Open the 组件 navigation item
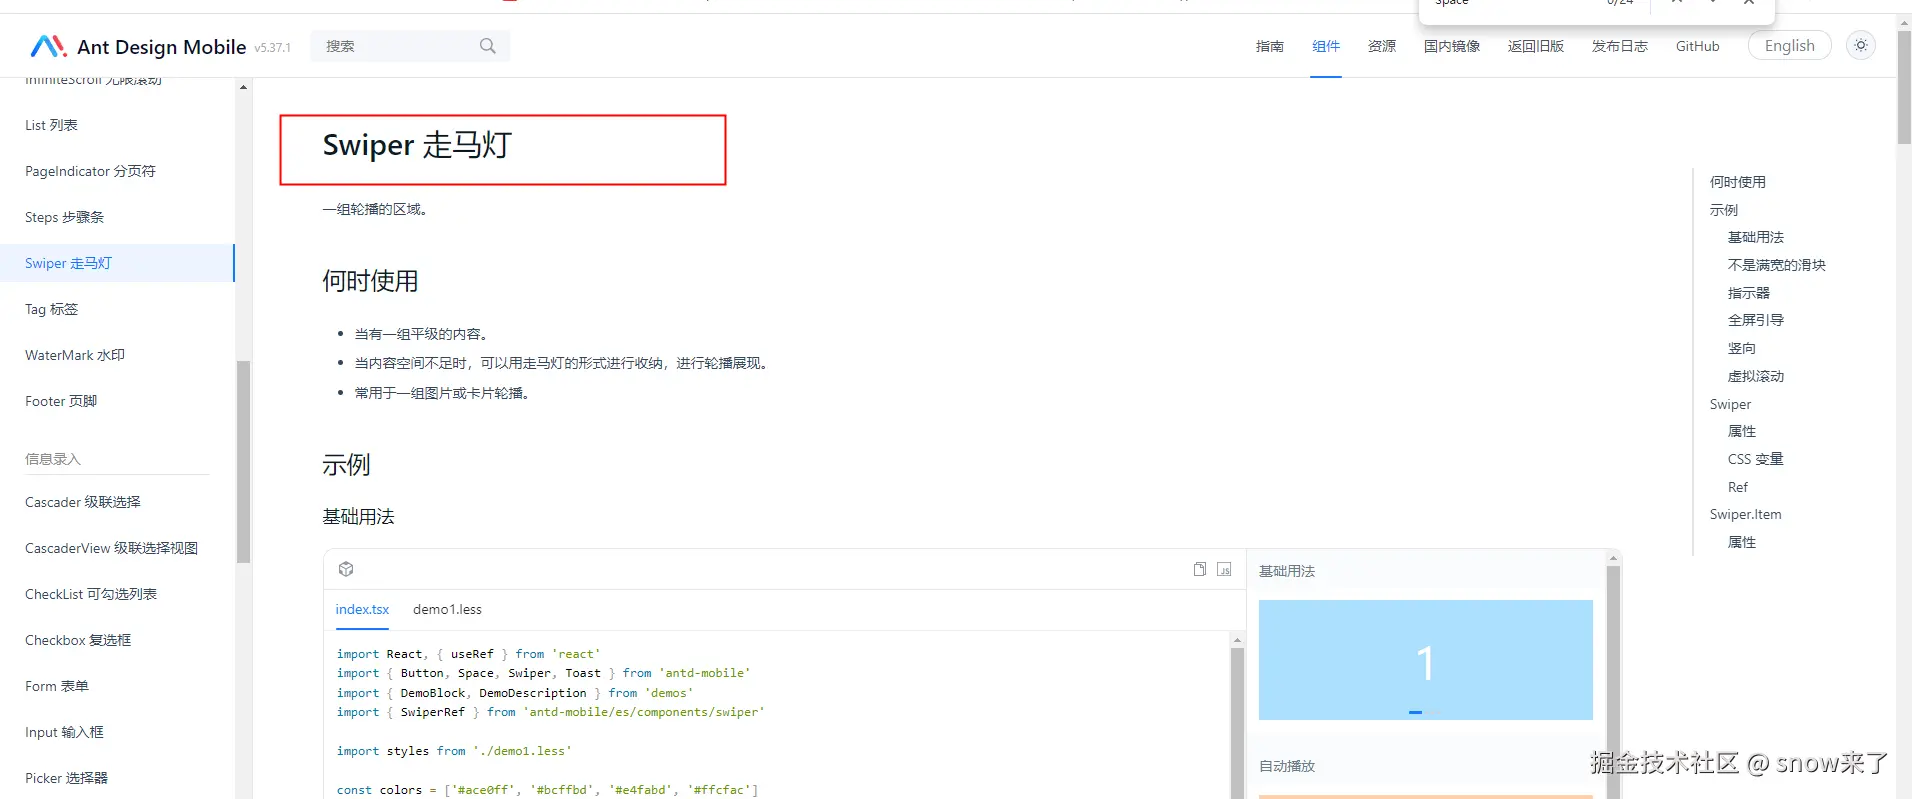This screenshot has height=799, width=1912. coord(1326,46)
